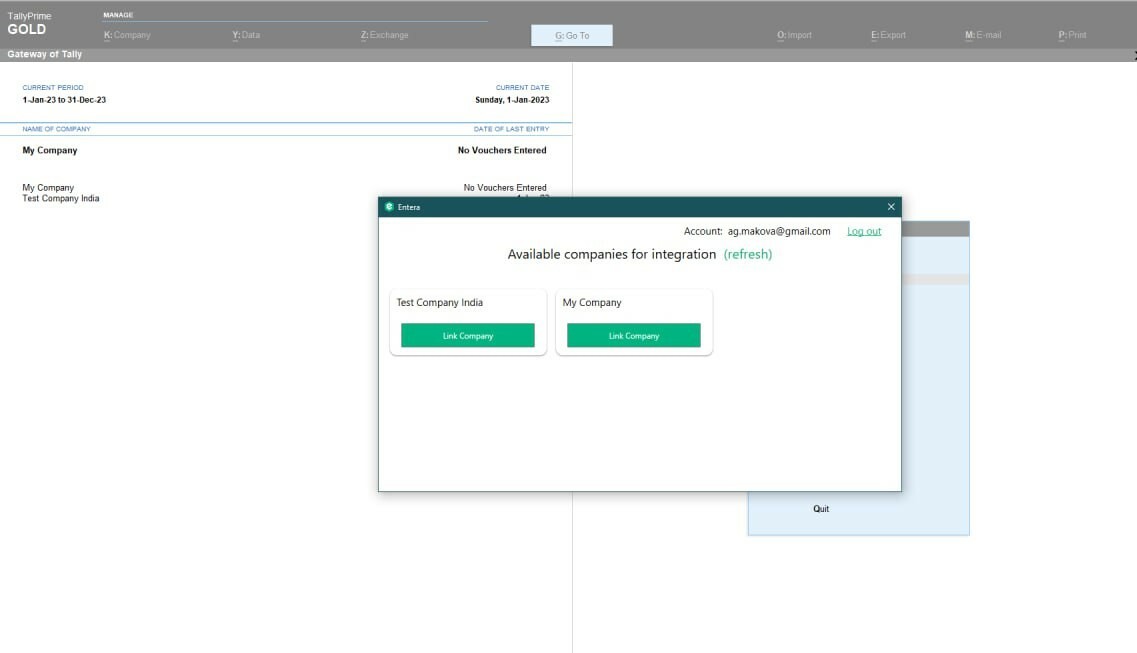Click the TallyPrime GOLD logo
The image size is (1137, 653).
tap(29, 24)
